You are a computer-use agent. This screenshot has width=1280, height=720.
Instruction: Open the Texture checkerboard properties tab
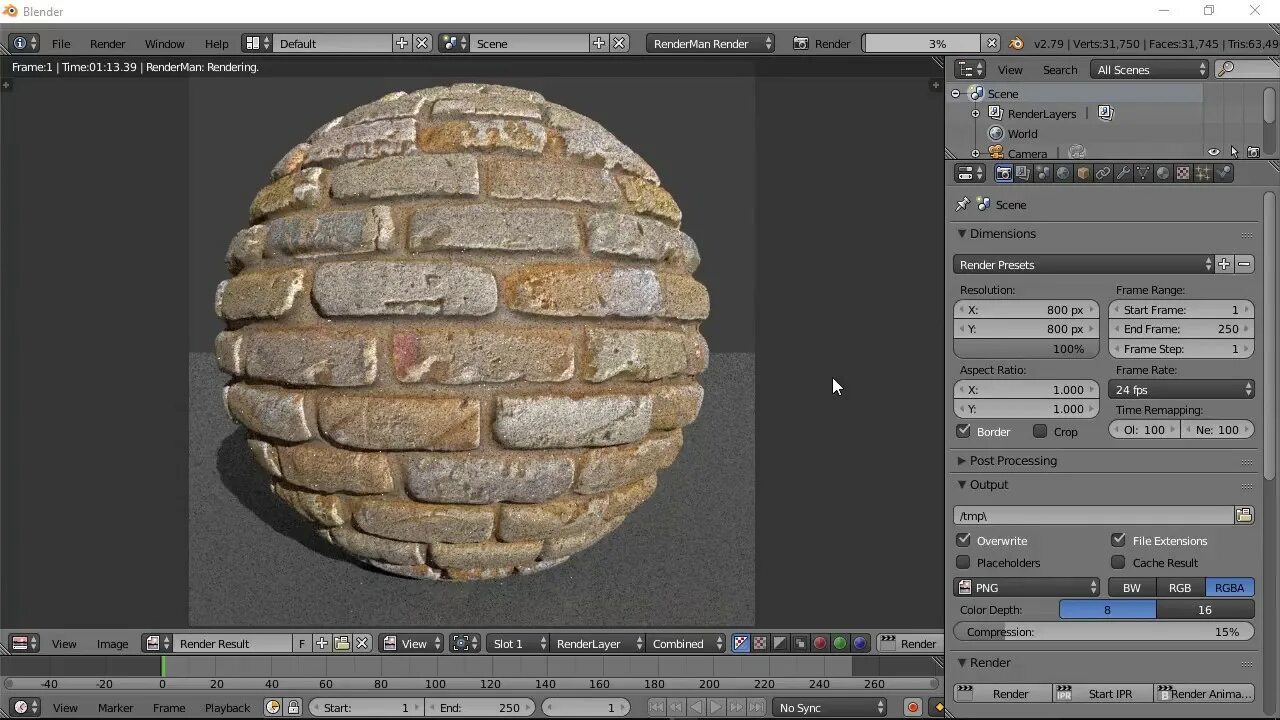(x=1183, y=173)
